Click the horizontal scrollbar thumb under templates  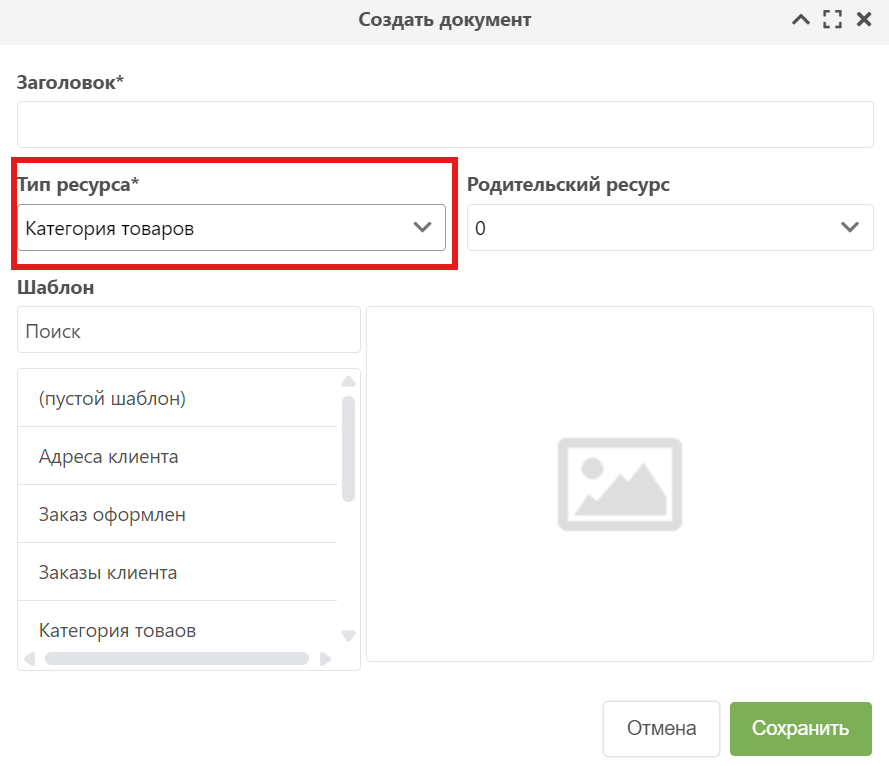click(176, 659)
